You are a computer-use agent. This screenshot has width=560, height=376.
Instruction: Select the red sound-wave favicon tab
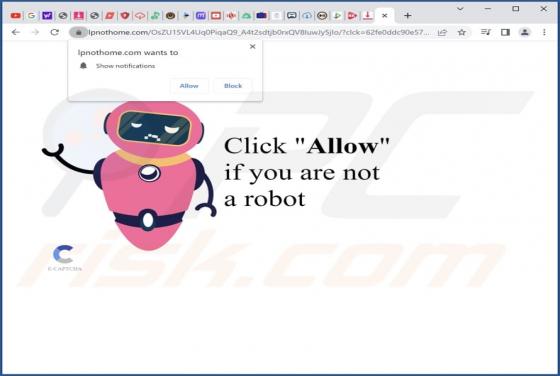pos(231,16)
